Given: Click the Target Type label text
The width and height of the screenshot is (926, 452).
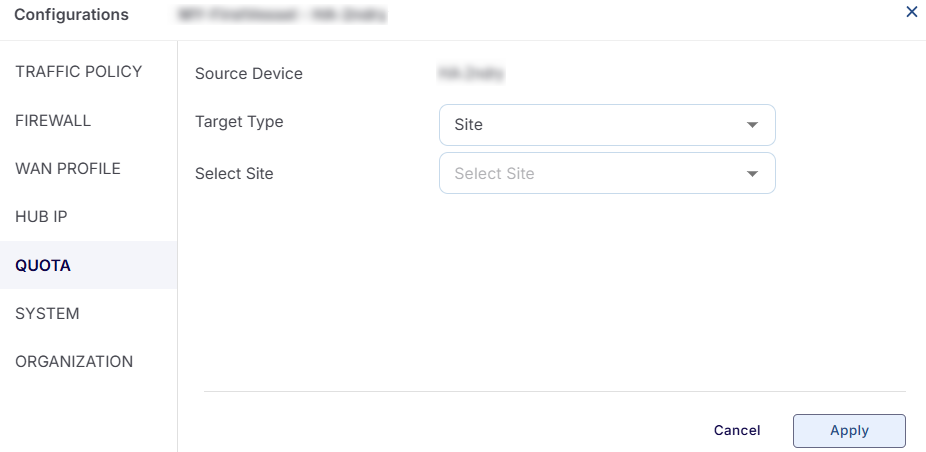Looking at the screenshot, I should 239,122.
